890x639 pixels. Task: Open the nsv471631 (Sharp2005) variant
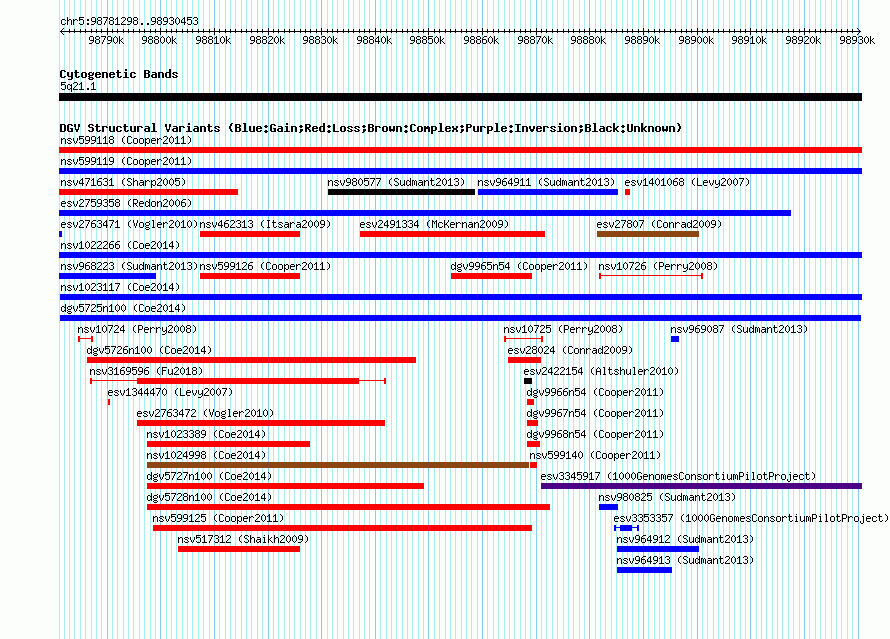123,182
